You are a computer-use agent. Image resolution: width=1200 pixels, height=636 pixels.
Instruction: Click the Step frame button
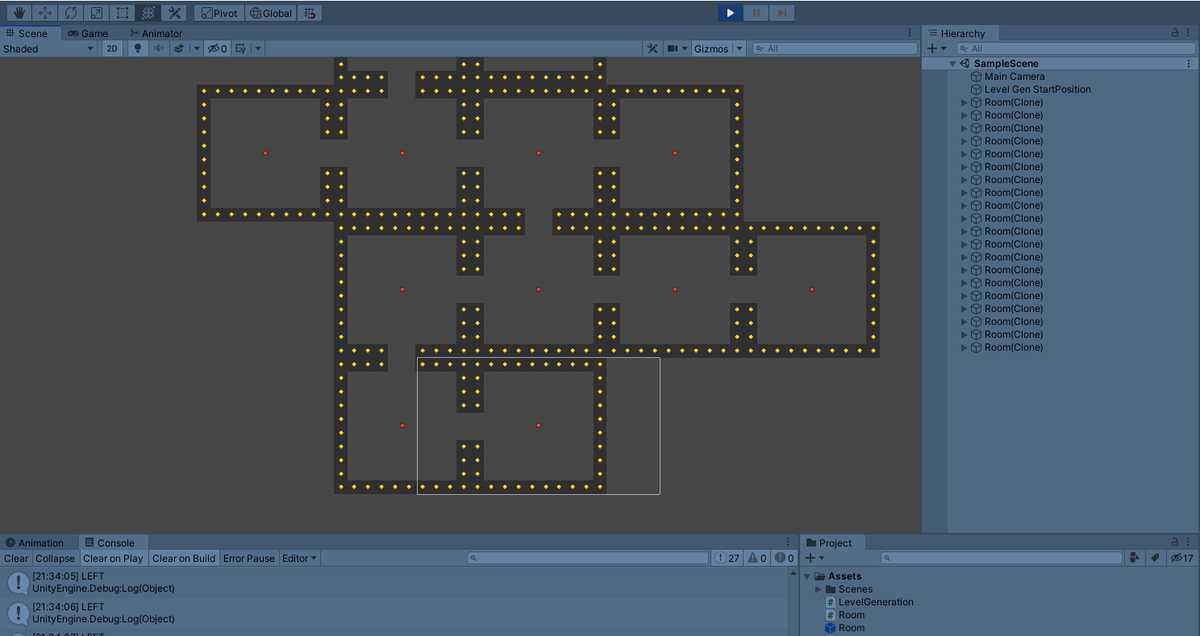[783, 13]
